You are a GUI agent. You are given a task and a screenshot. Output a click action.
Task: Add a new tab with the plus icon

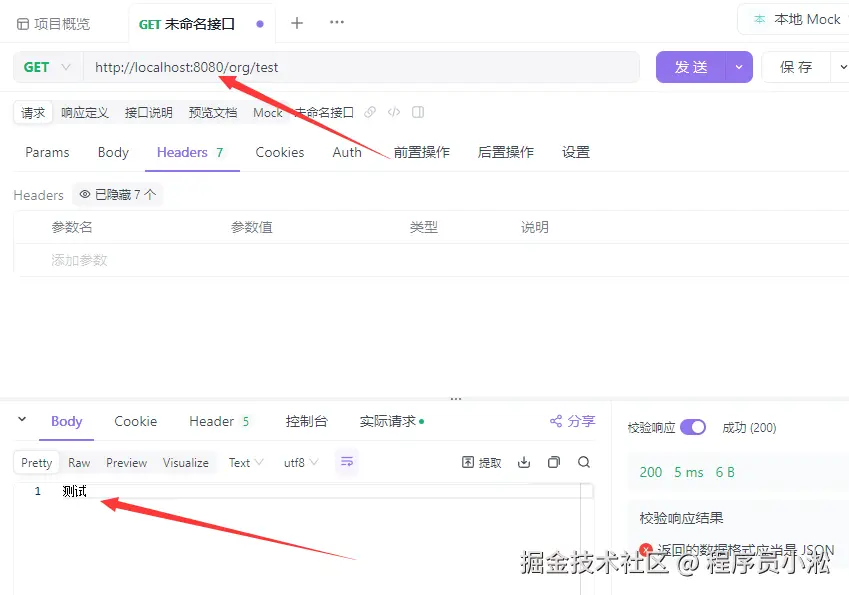point(297,23)
